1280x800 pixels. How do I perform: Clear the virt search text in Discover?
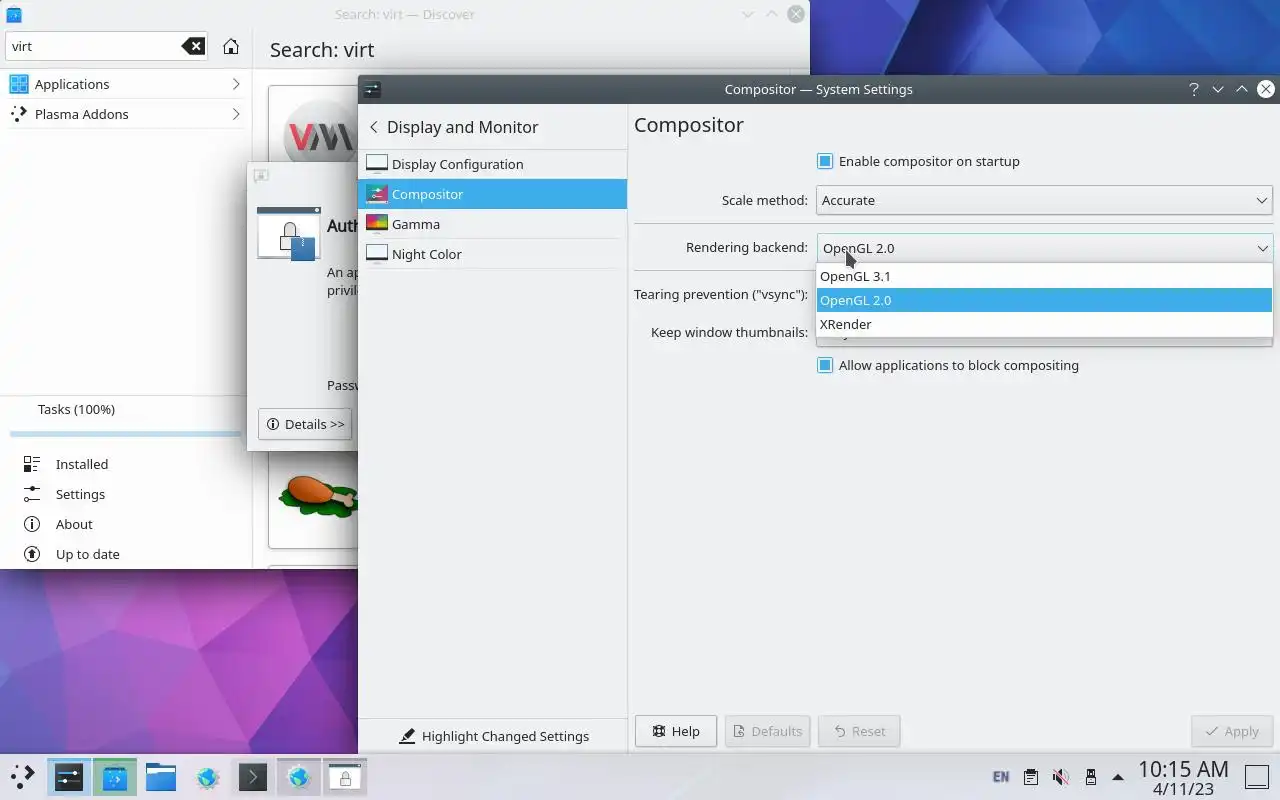pos(193,46)
